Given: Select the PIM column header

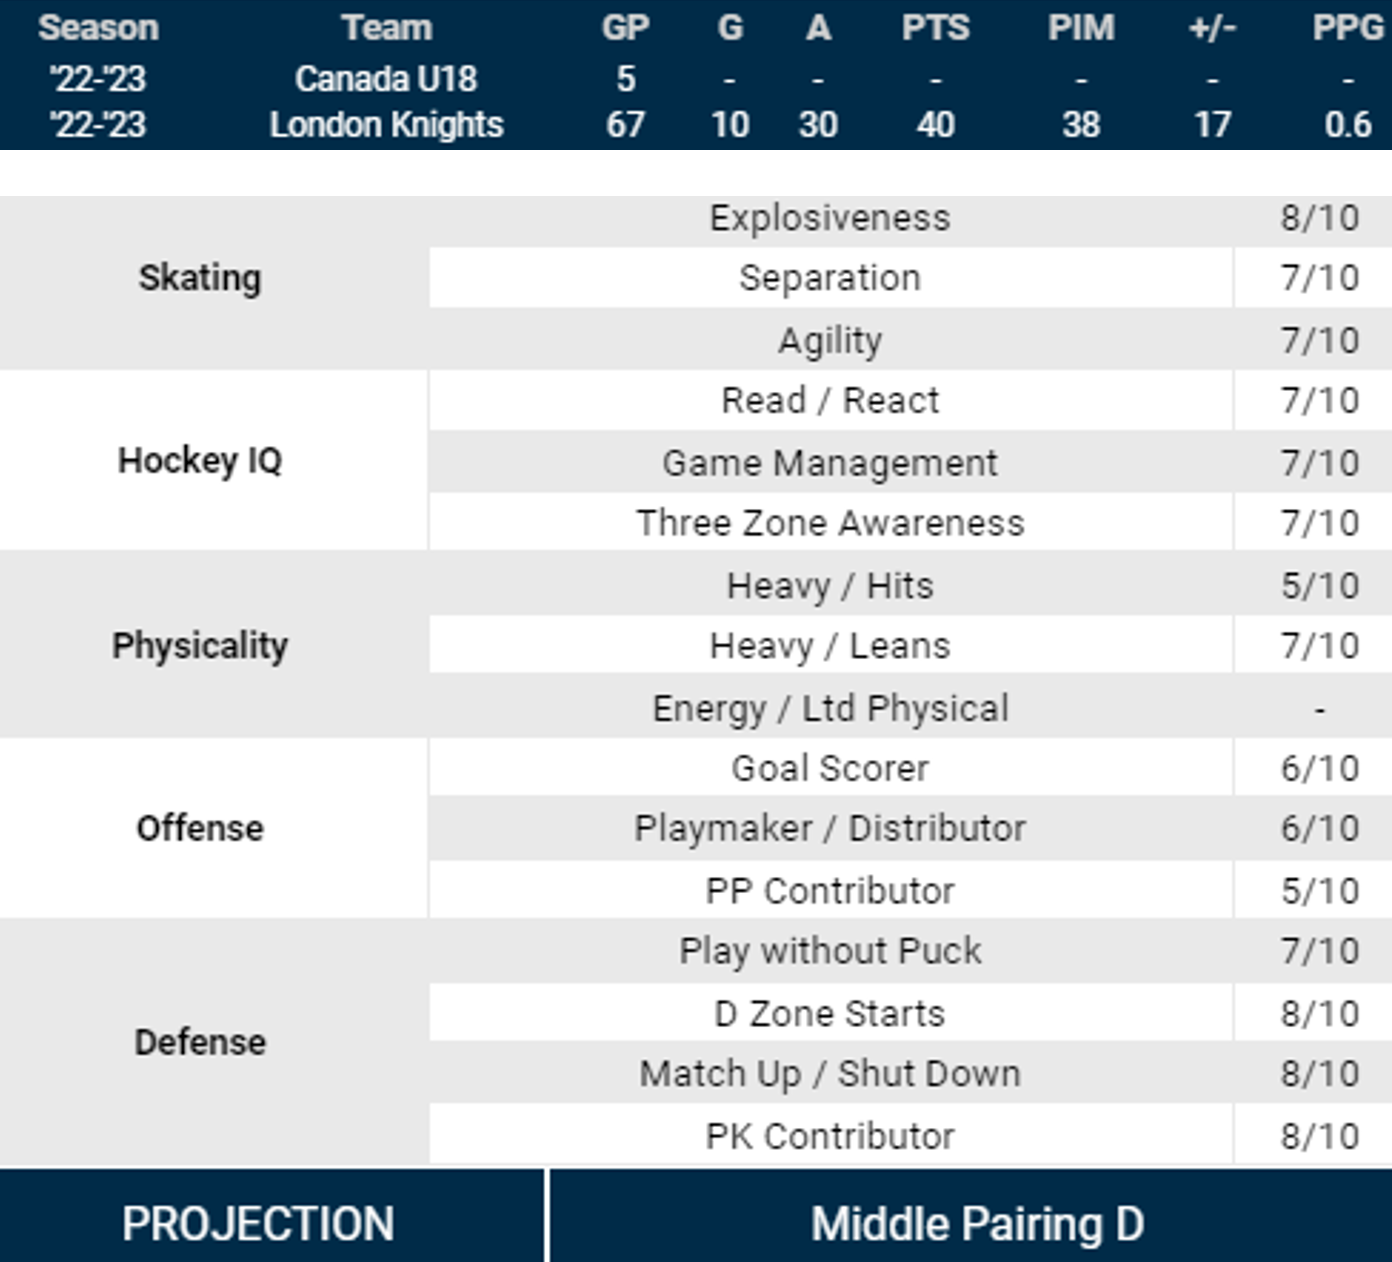Looking at the screenshot, I should click(x=1080, y=28).
